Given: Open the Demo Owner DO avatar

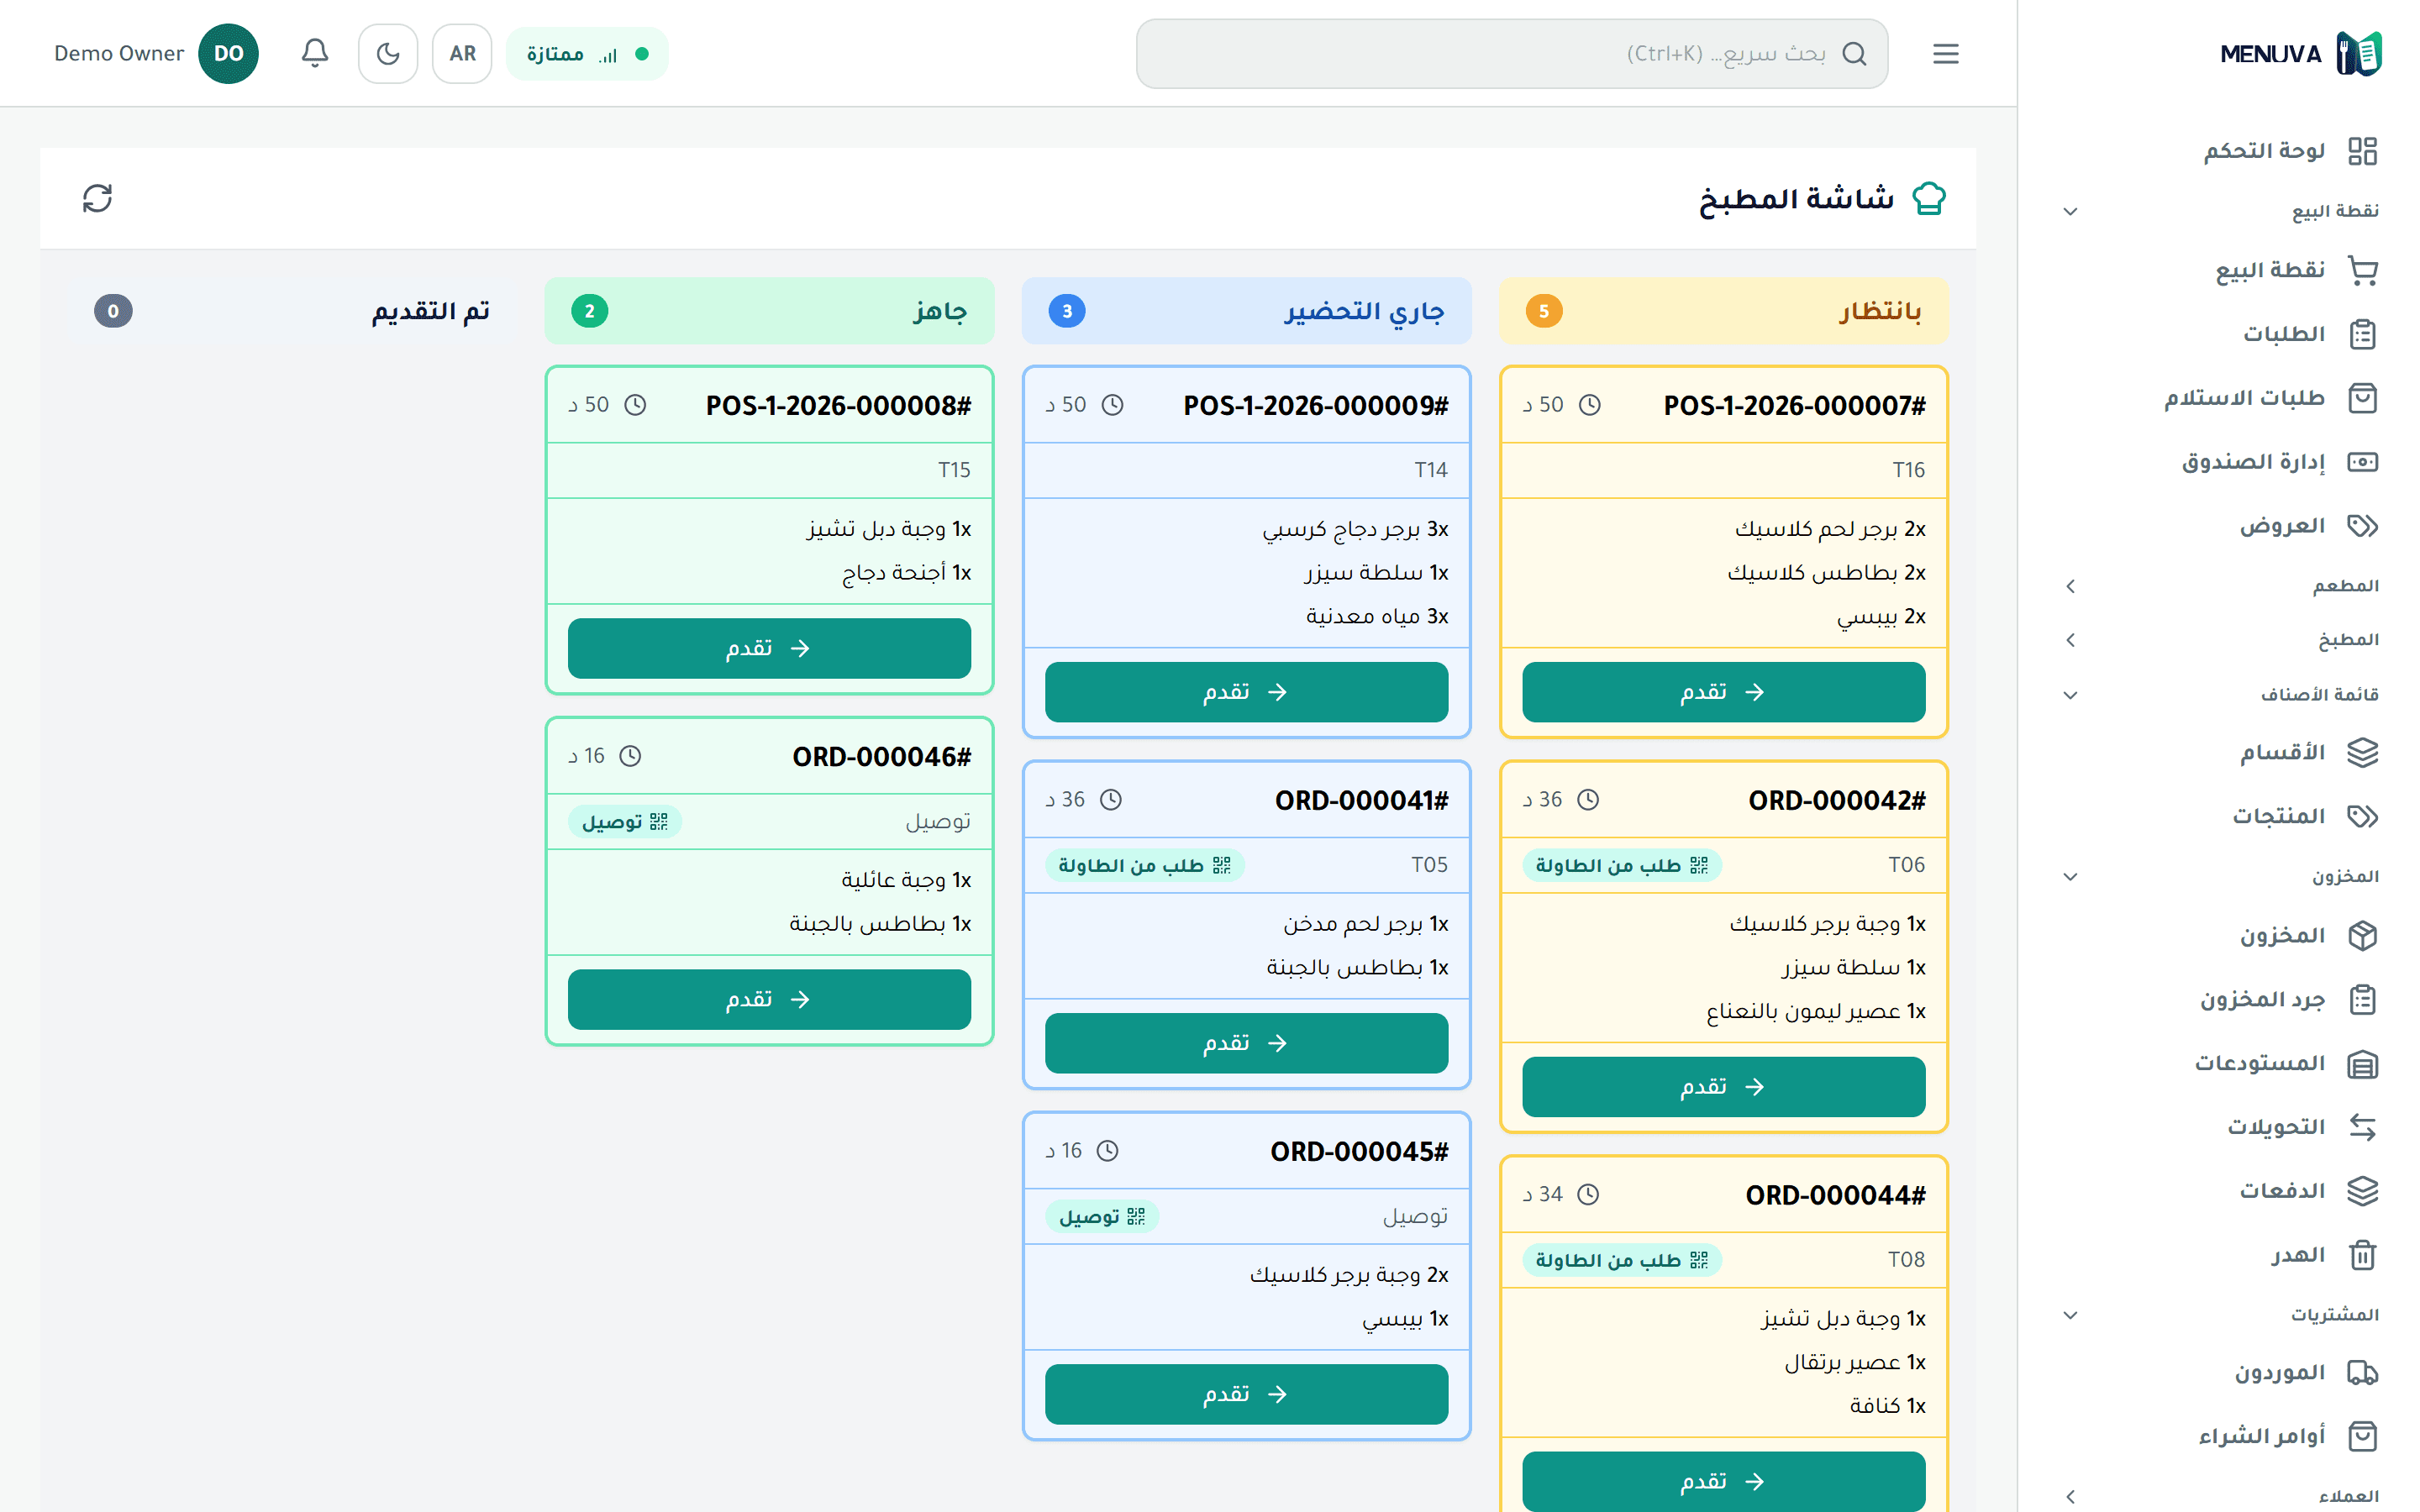Looking at the screenshot, I should (x=228, y=53).
